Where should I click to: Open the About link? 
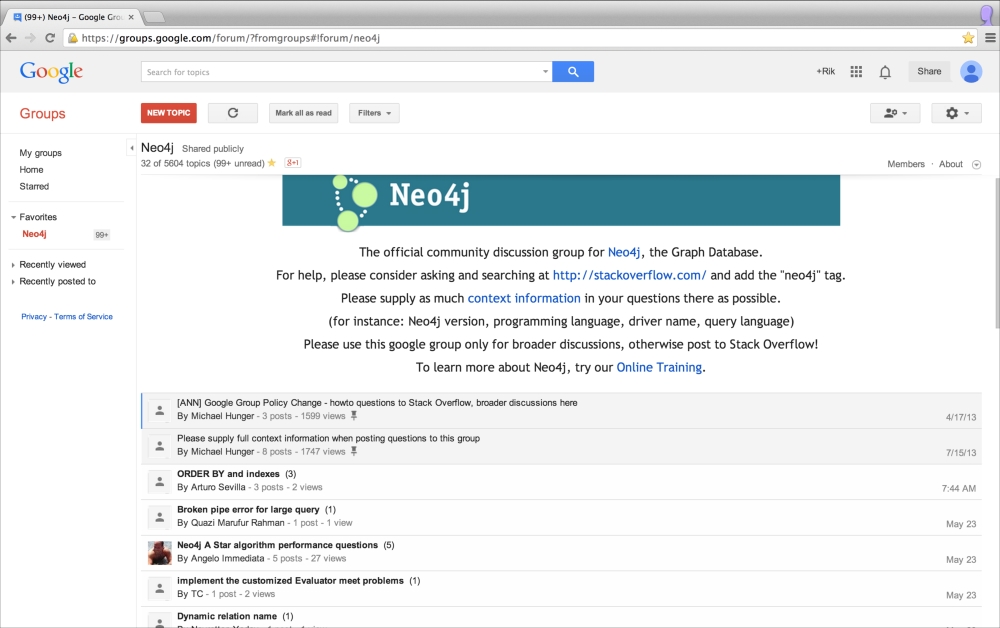tap(950, 164)
